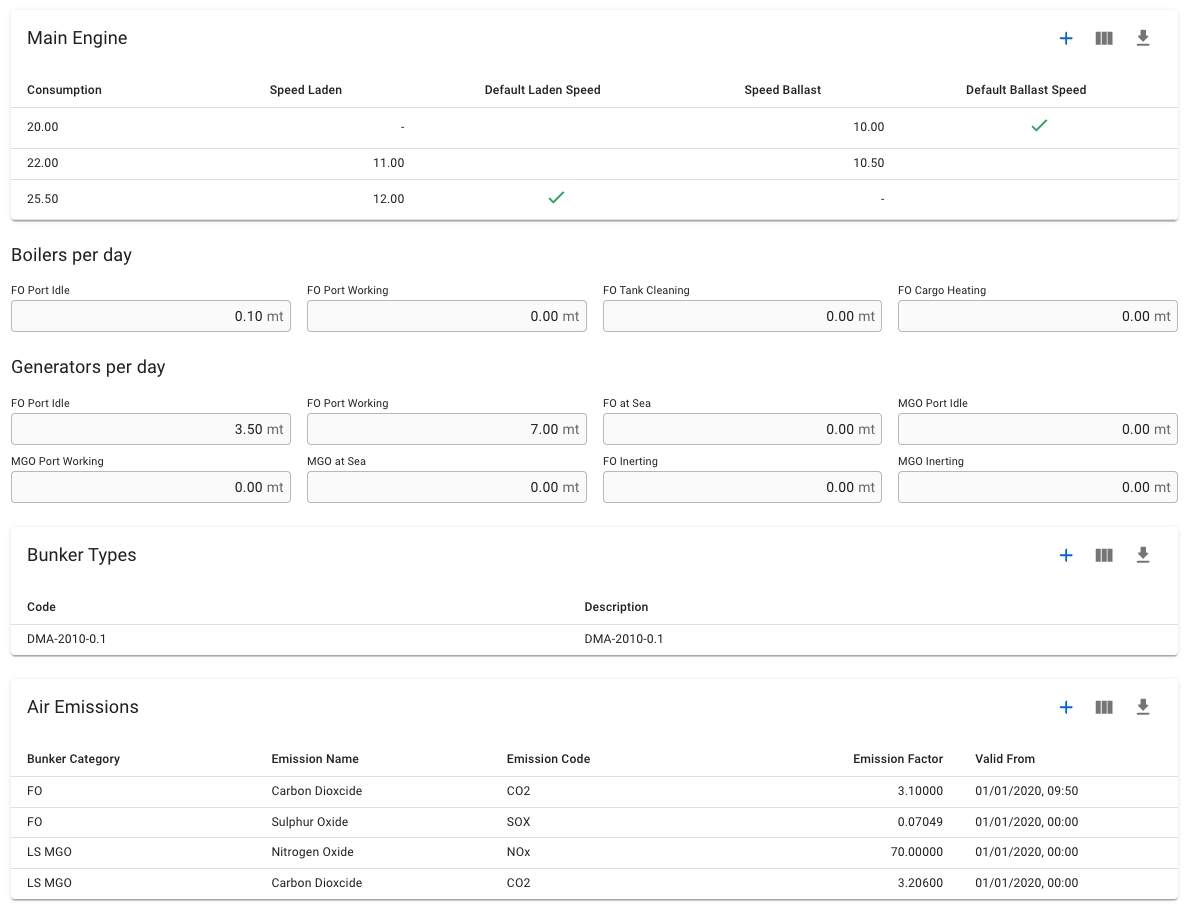Open Bunker Types column settings
Viewport: 1186px width, 906px height.
point(1104,556)
